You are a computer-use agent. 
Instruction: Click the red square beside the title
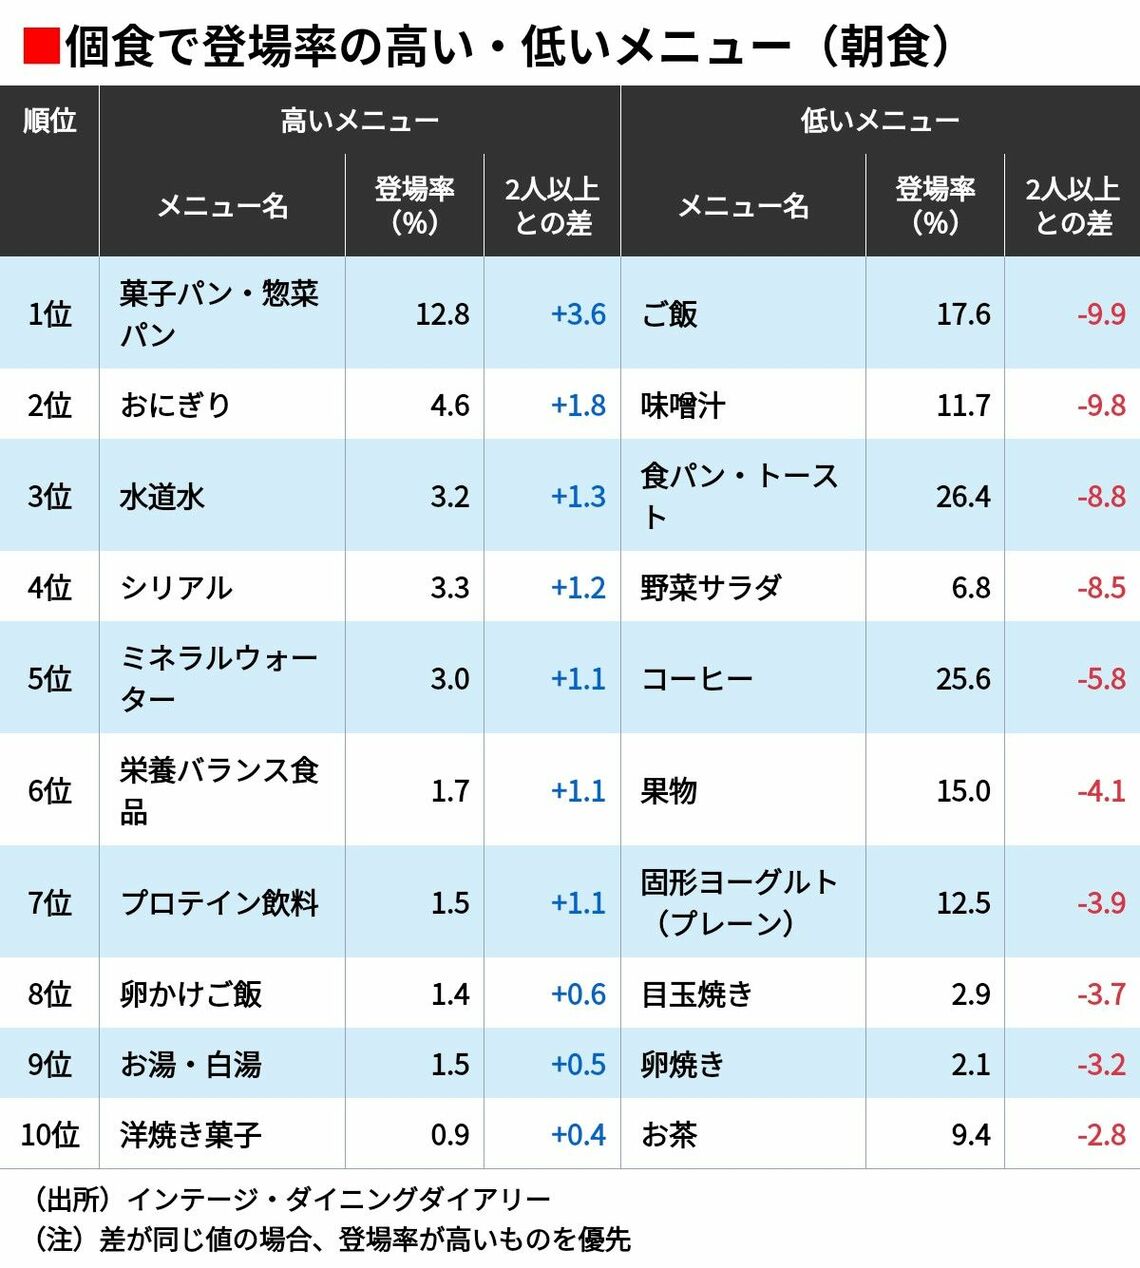tap(40, 45)
